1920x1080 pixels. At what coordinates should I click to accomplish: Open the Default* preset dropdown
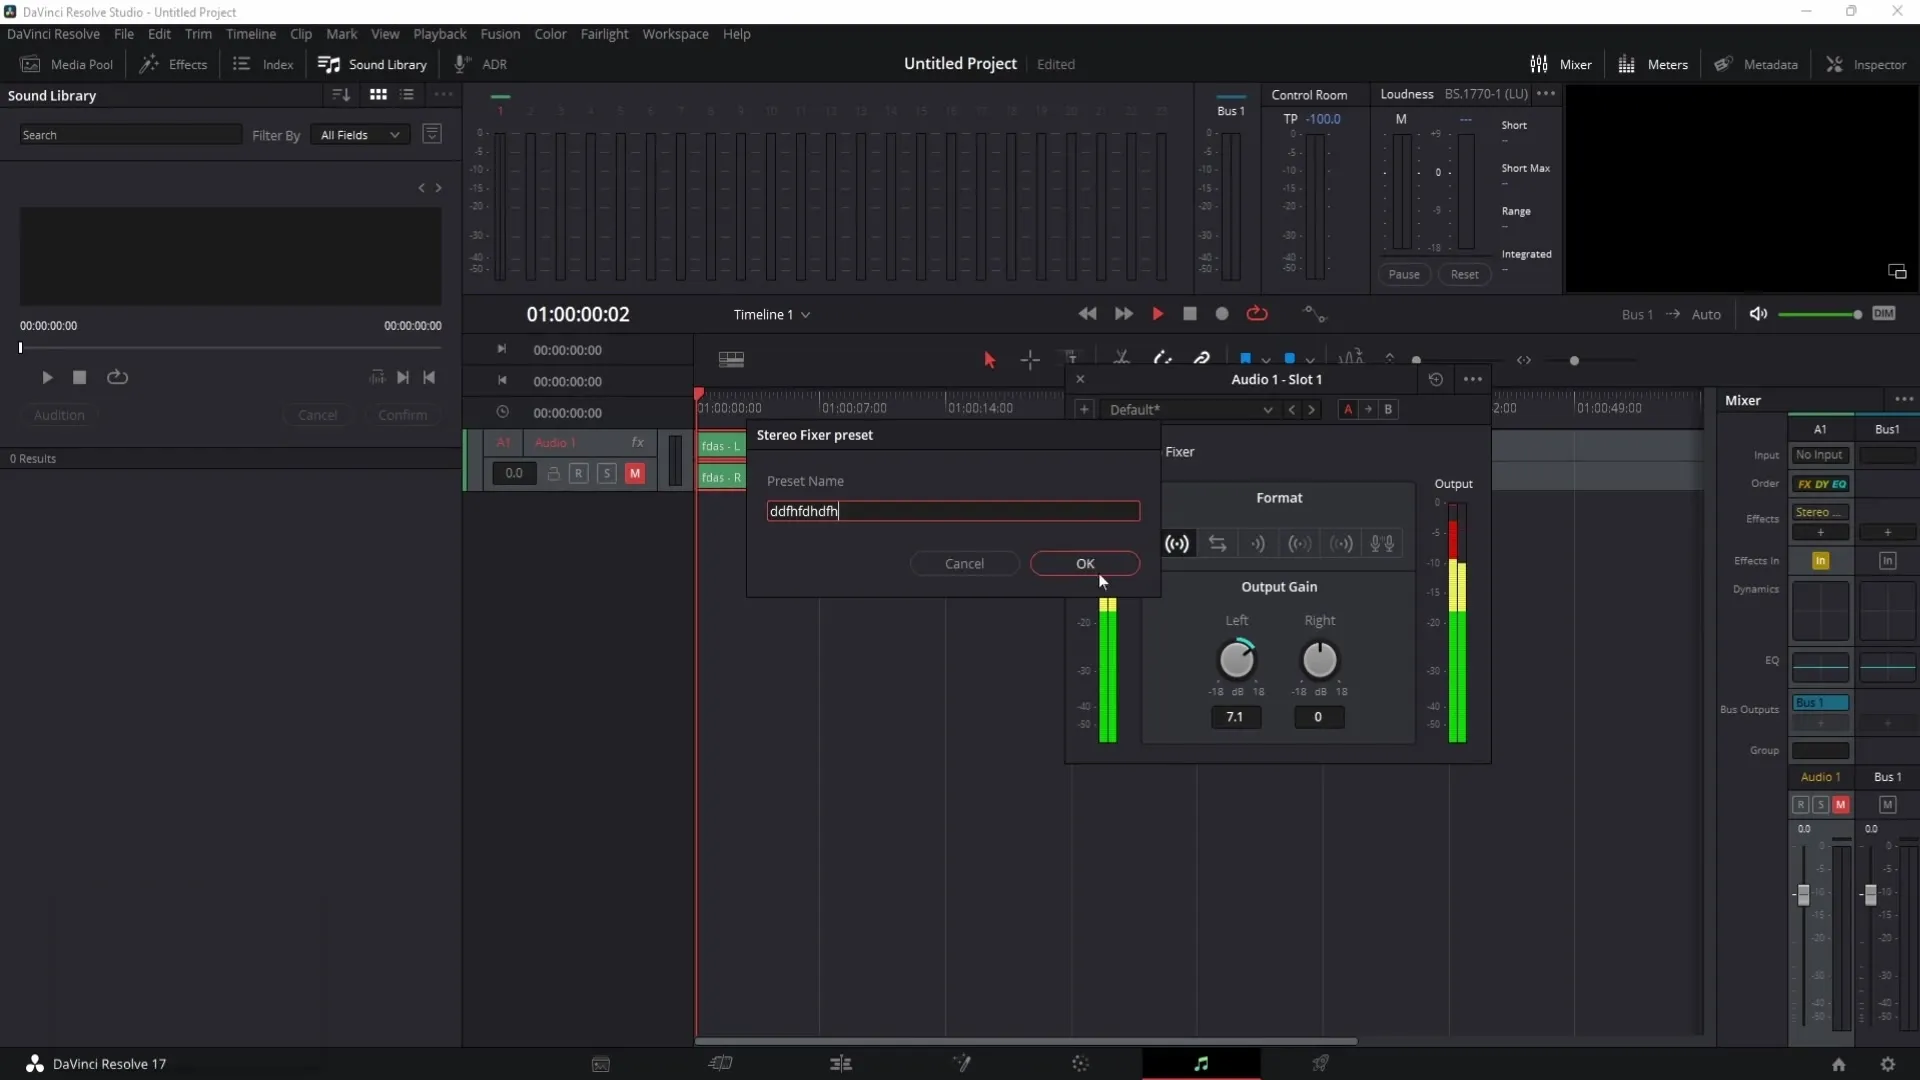[1189, 410]
